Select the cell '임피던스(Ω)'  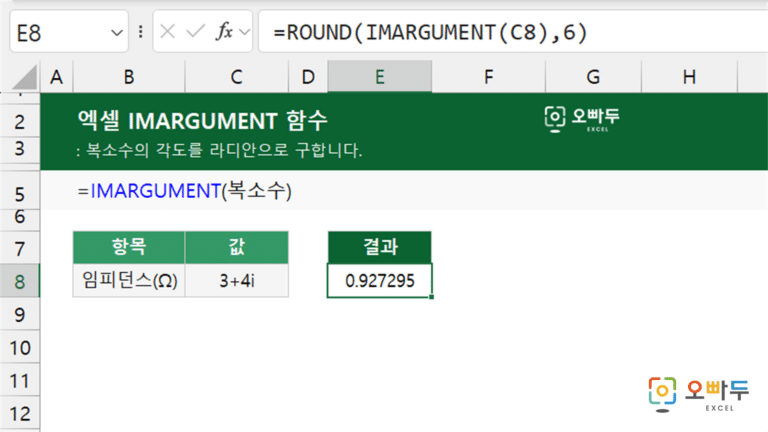[129, 281]
